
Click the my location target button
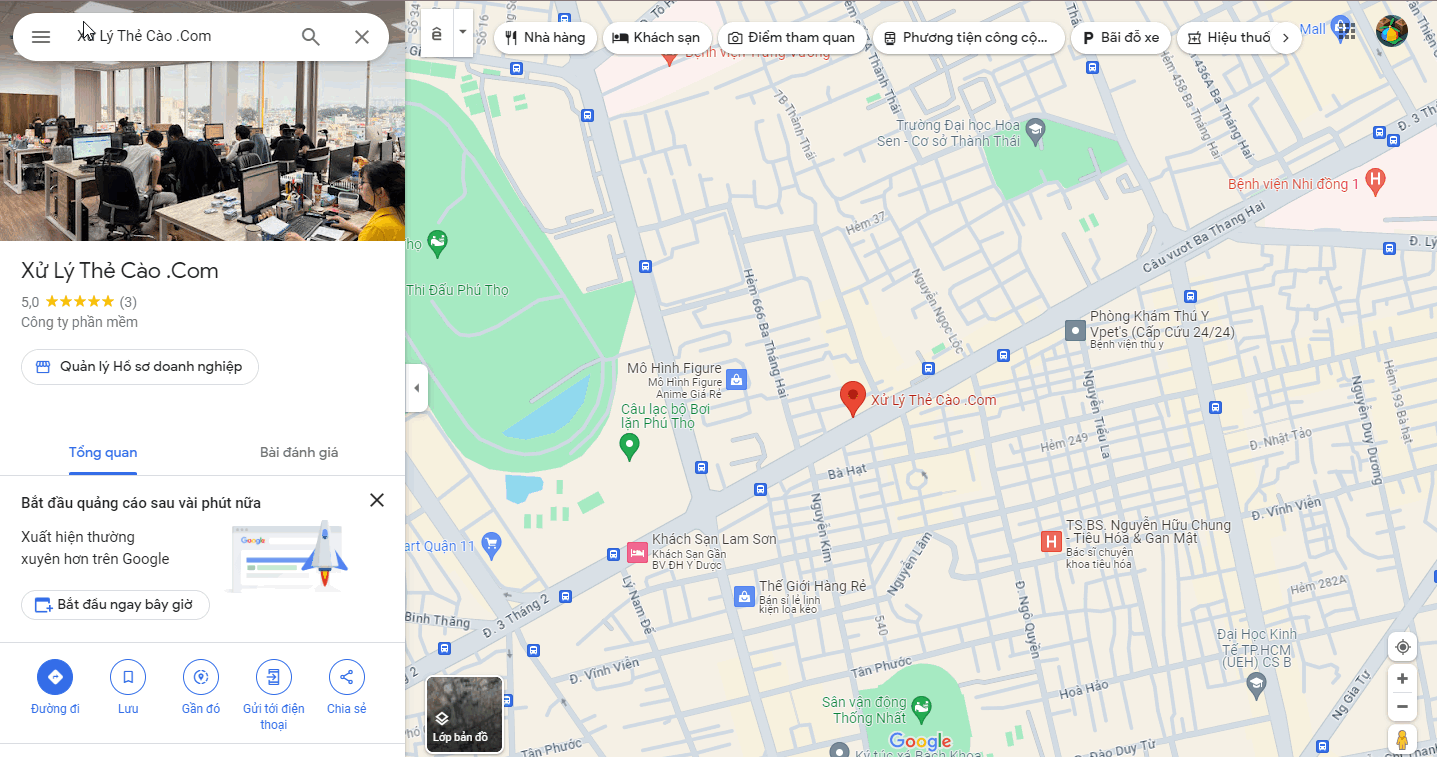pyautogui.click(x=1402, y=647)
